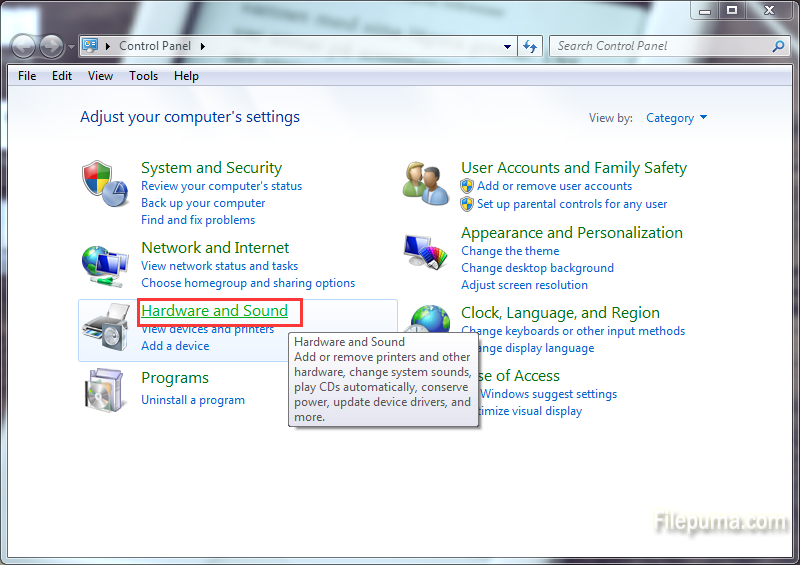
Task: Click the Back navigation arrow button
Action: [23, 46]
